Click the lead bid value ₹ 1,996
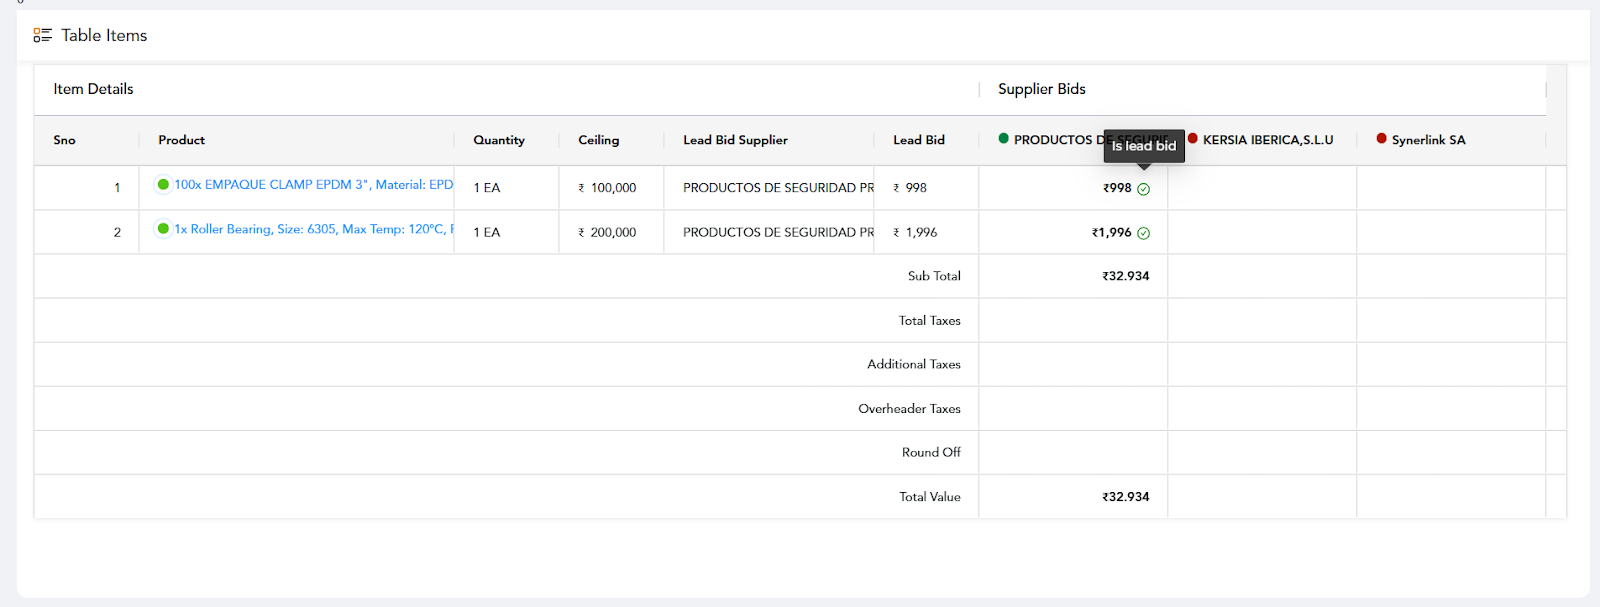1600x607 pixels. coord(915,232)
